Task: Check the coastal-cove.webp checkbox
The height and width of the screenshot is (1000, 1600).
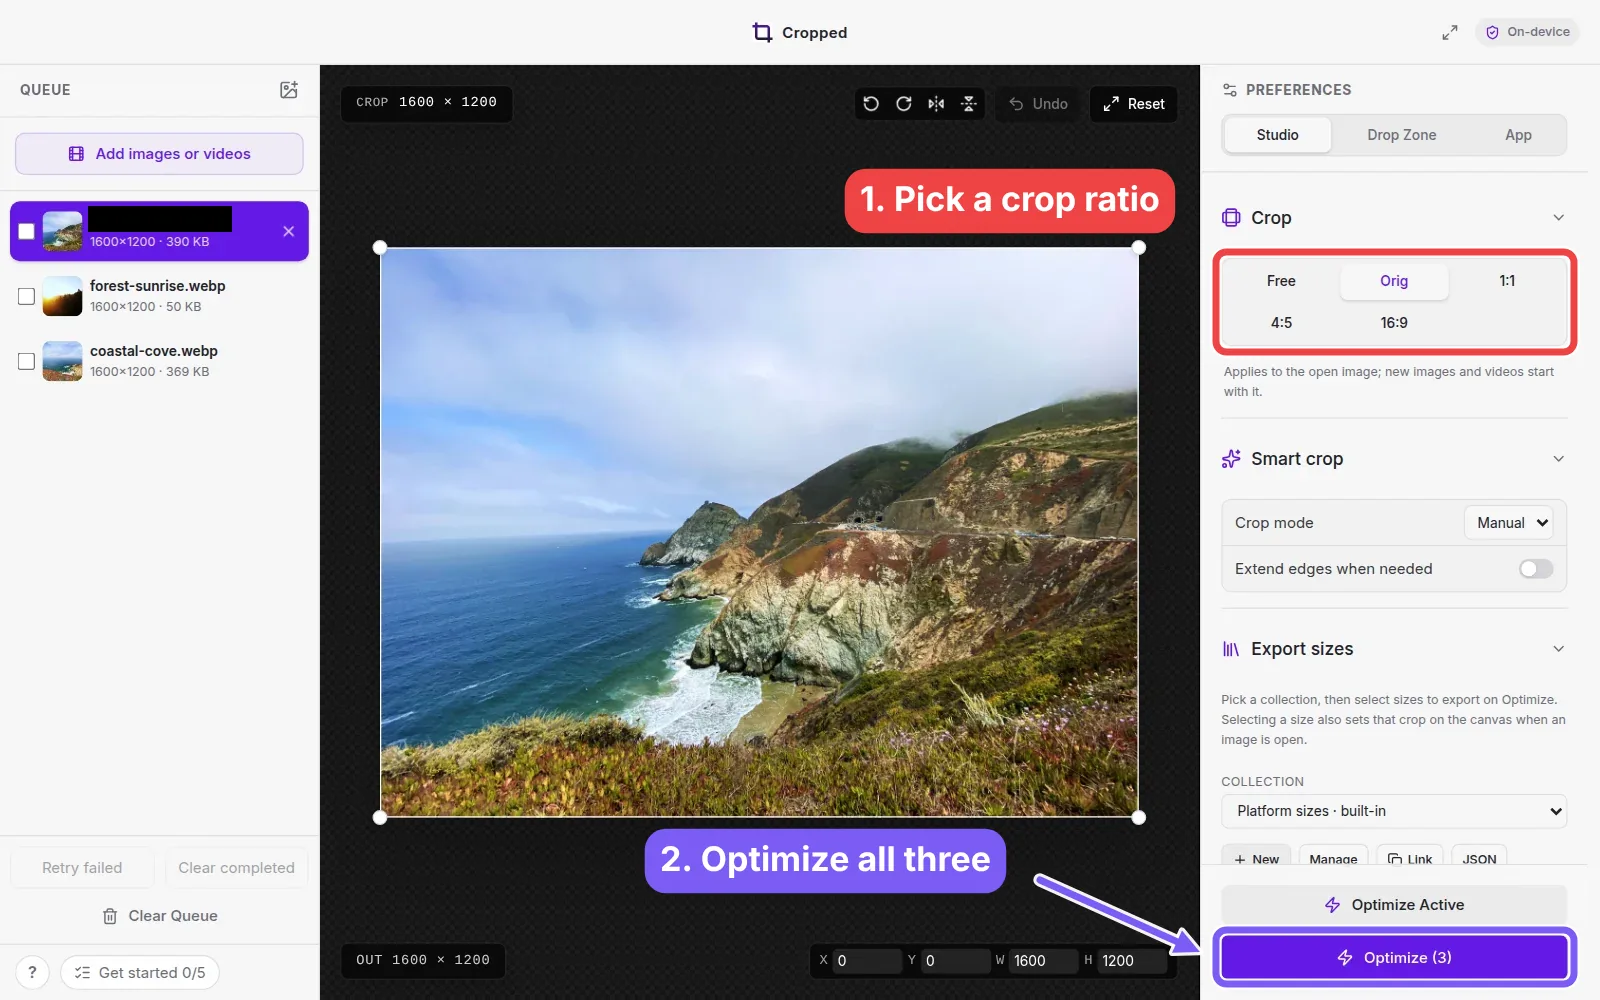Action: [27, 361]
